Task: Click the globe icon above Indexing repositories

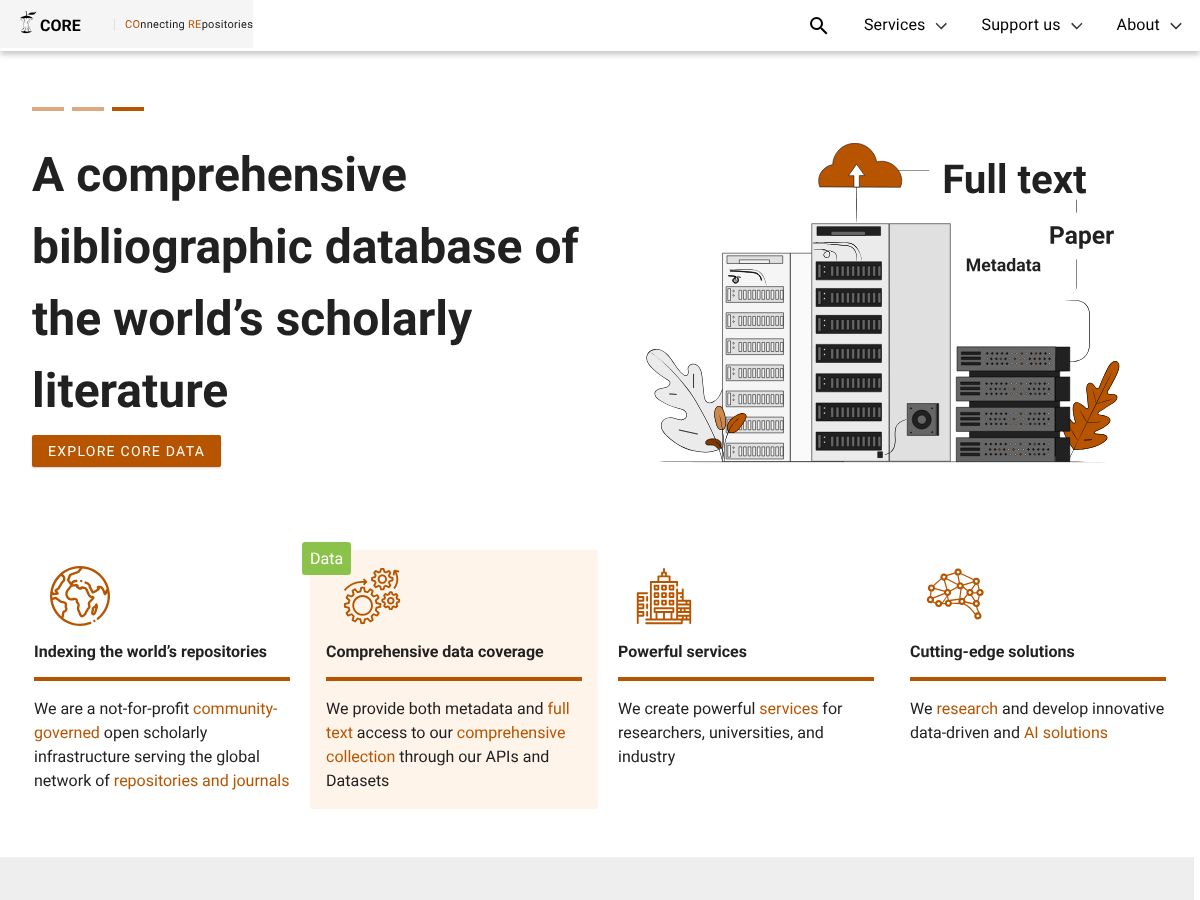Action: point(80,596)
